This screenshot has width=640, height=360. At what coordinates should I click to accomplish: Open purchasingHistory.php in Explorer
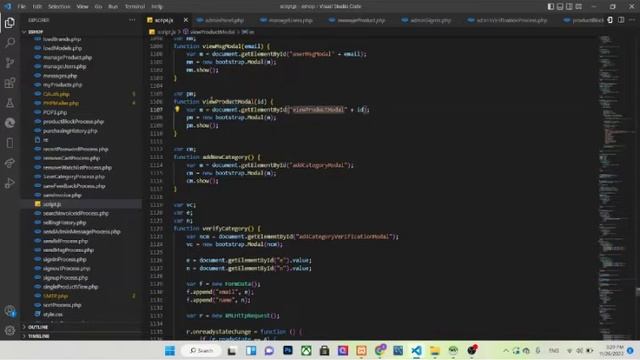point(70,131)
